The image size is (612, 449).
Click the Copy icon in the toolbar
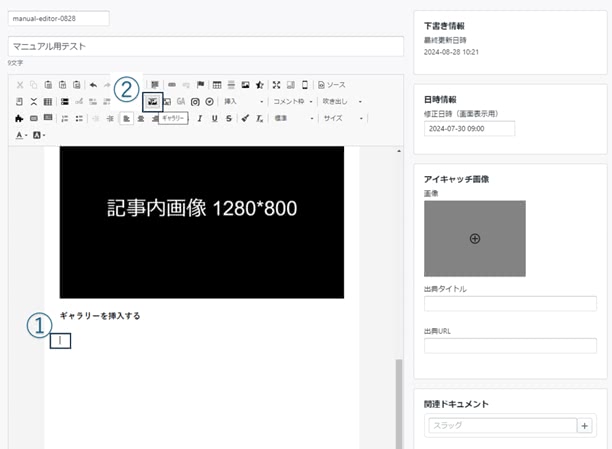[x=34, y=85]
